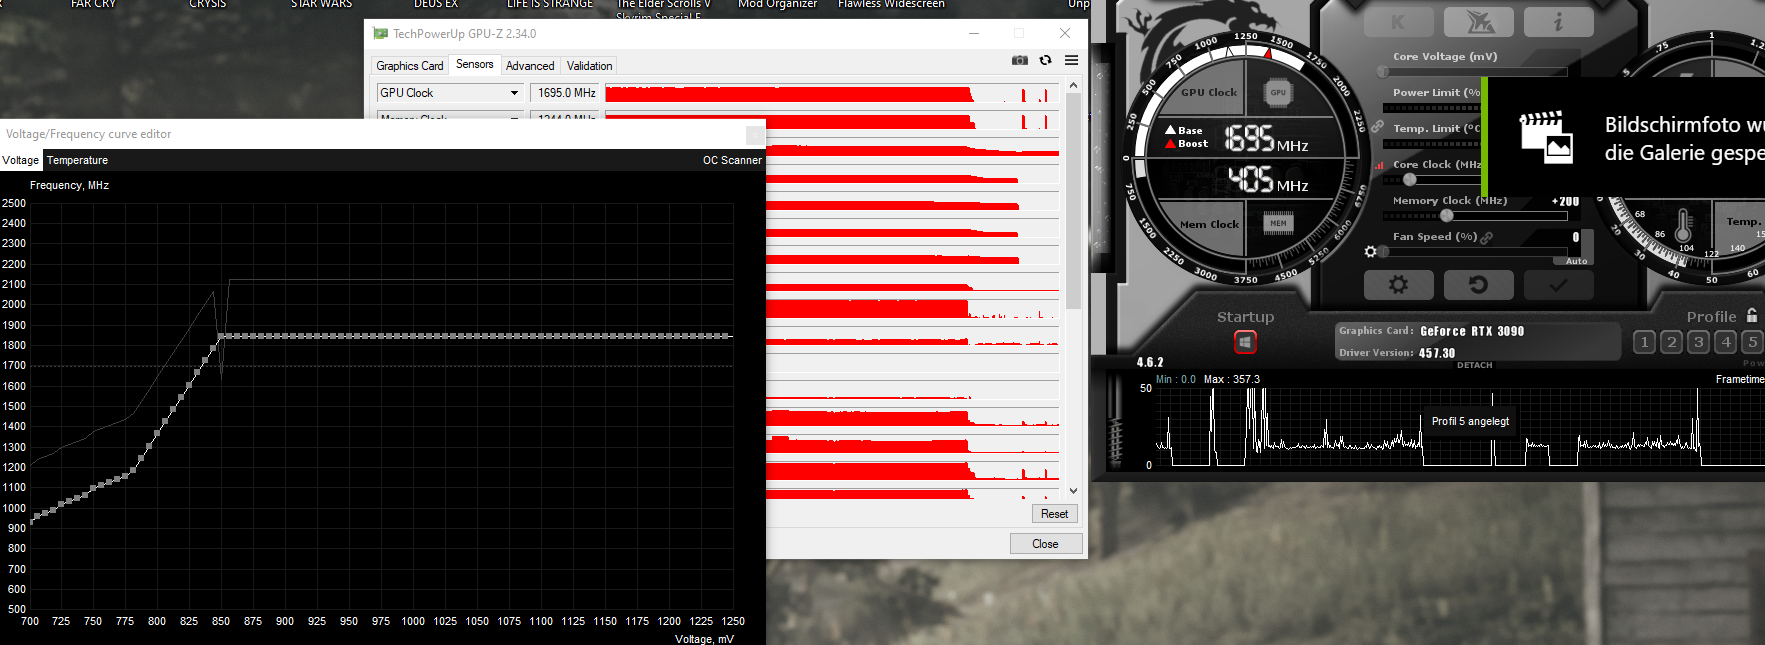Viewport: 1765px width, 645px height.
Task: Select the Flawless Widescreen desktop shortcut label
Action: point(891,4)
